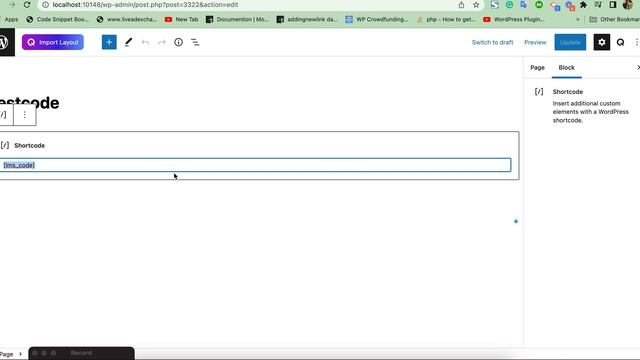
Task: Open the browser profile avatar
Action: pyautogui.click(x=628, y=5)
